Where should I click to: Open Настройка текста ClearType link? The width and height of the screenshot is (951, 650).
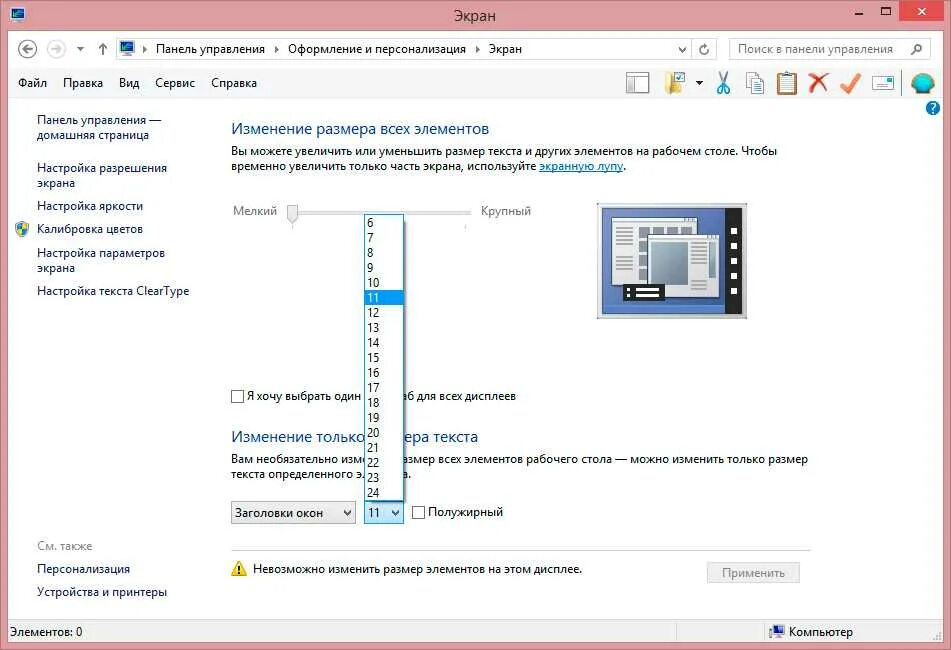point(113,291)
